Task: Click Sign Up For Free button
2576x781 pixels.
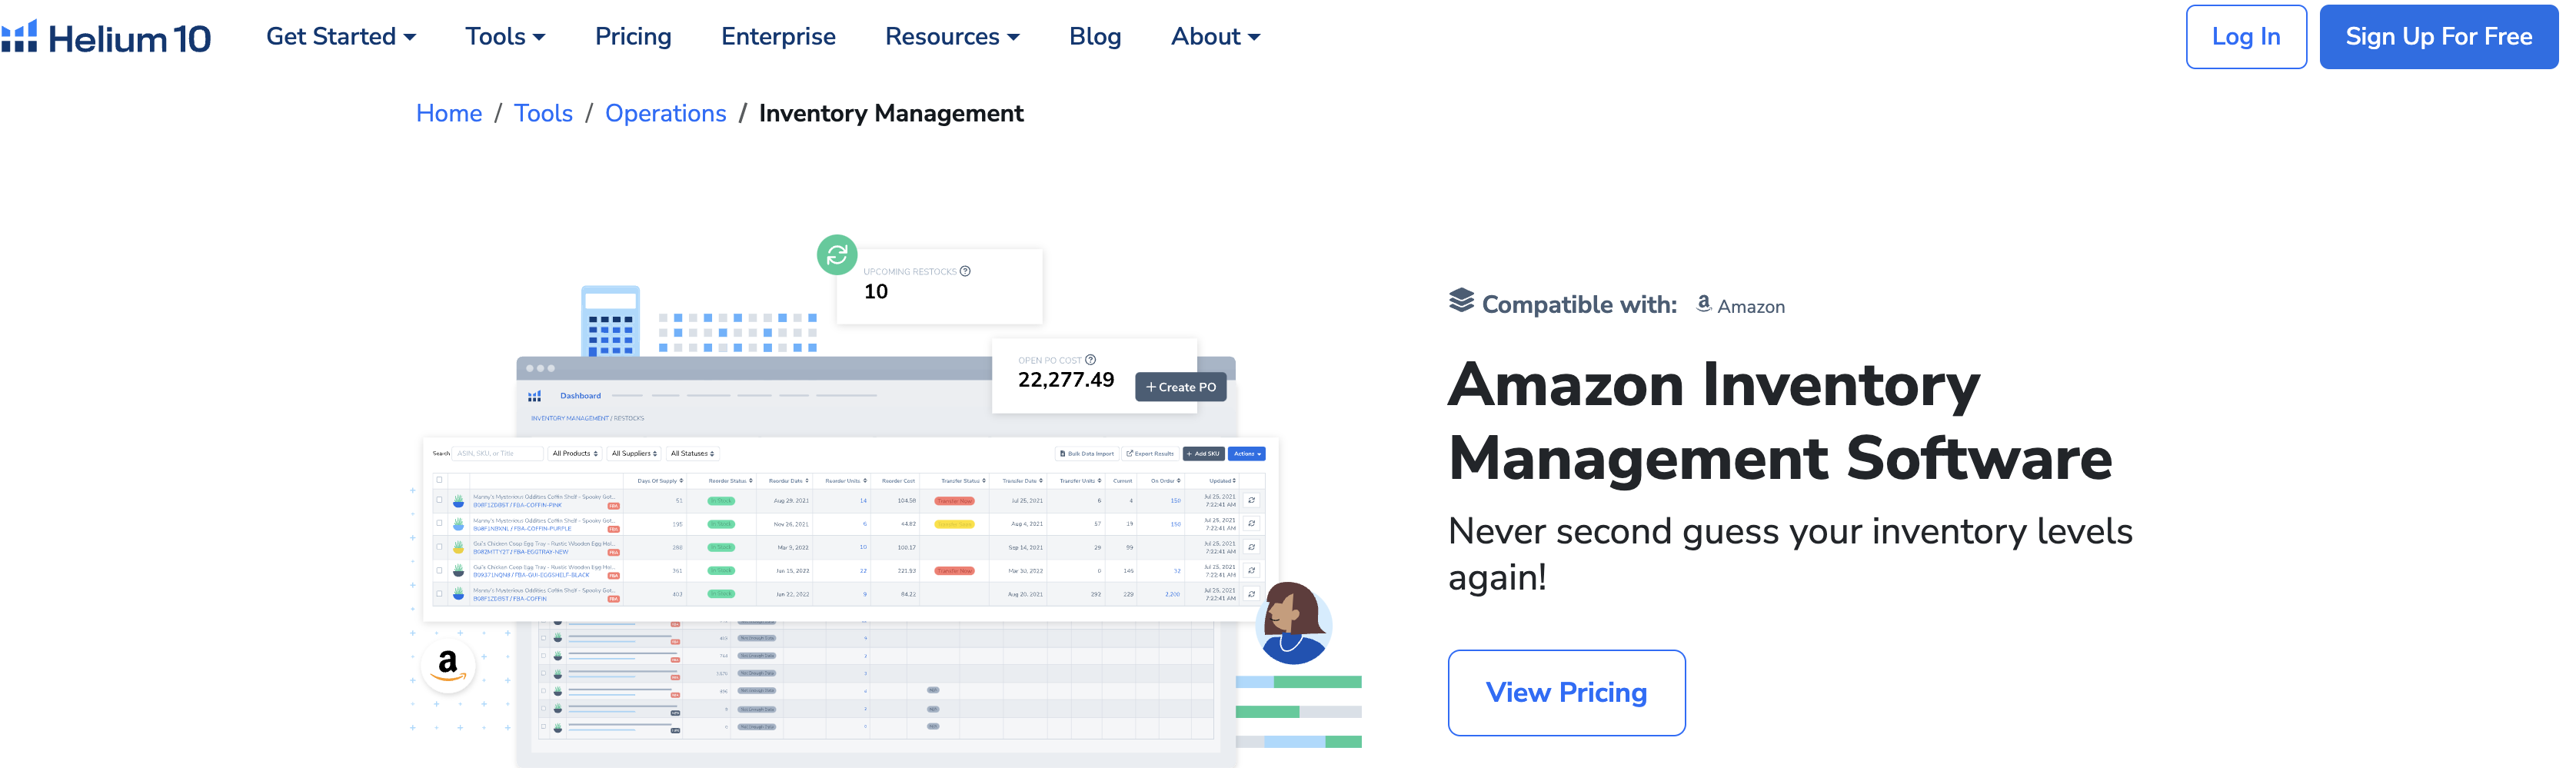Action: point(2438,37)
